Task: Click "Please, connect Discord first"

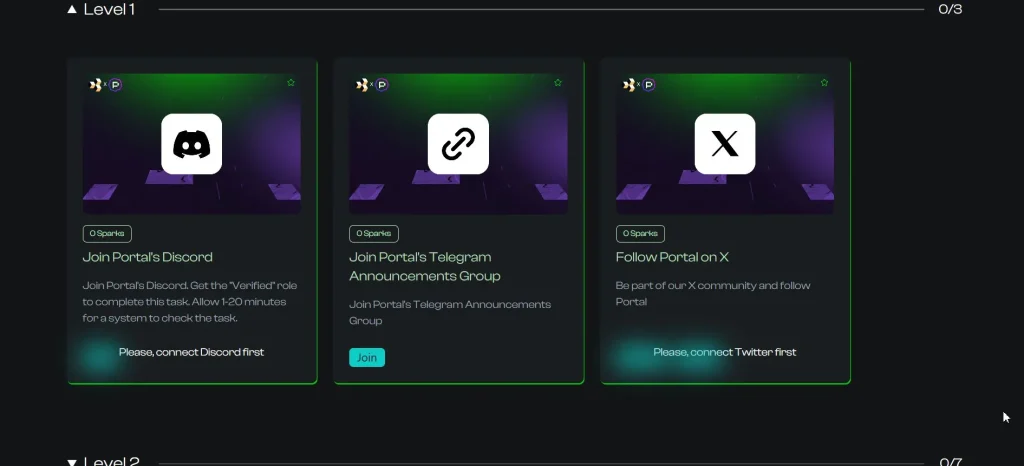Action: click(x=191, y=352)
